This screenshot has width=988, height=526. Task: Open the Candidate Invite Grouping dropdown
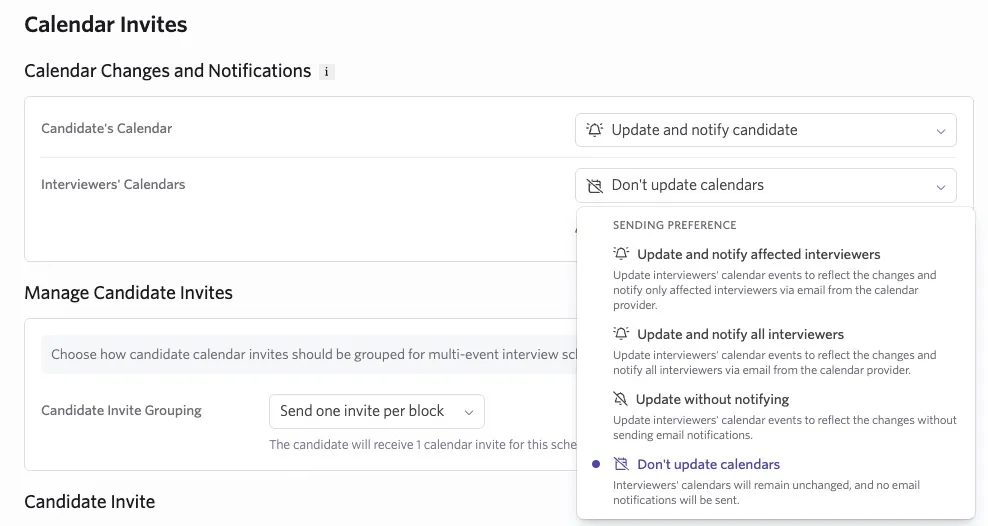point(377,411)
